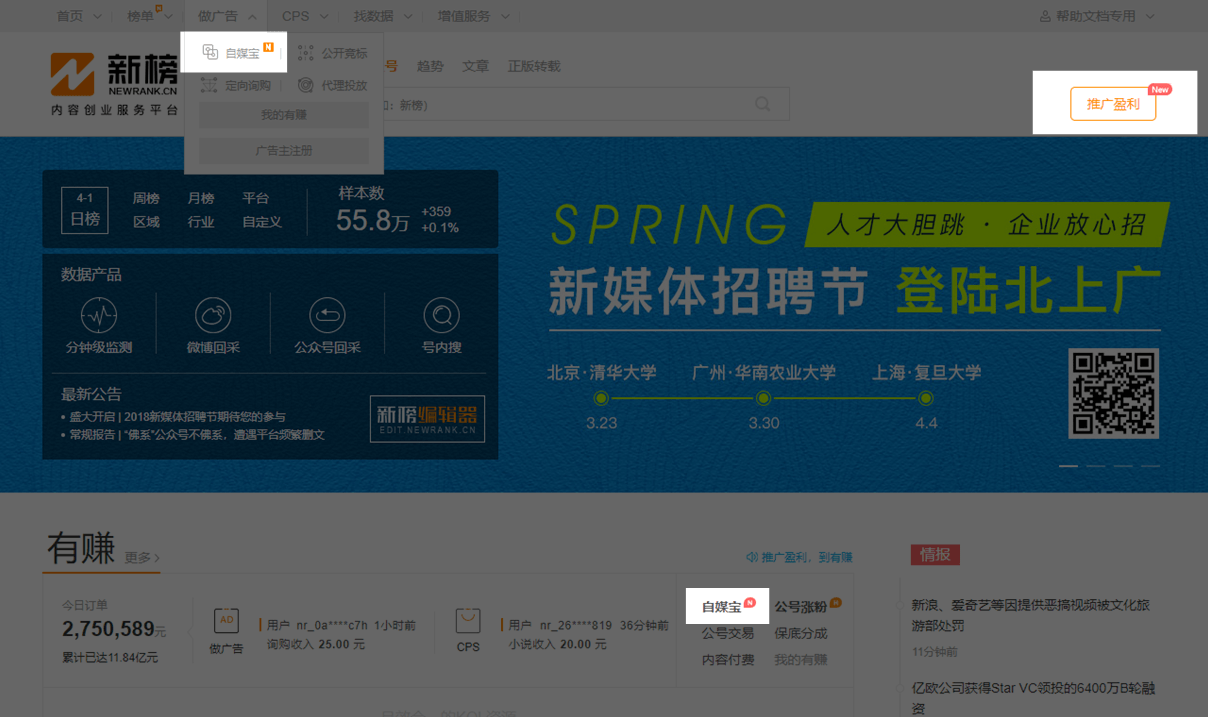Screen dimensions: 1208x717
Task: Click the 微博回采 Weibo icon
Action: [213, 315]
